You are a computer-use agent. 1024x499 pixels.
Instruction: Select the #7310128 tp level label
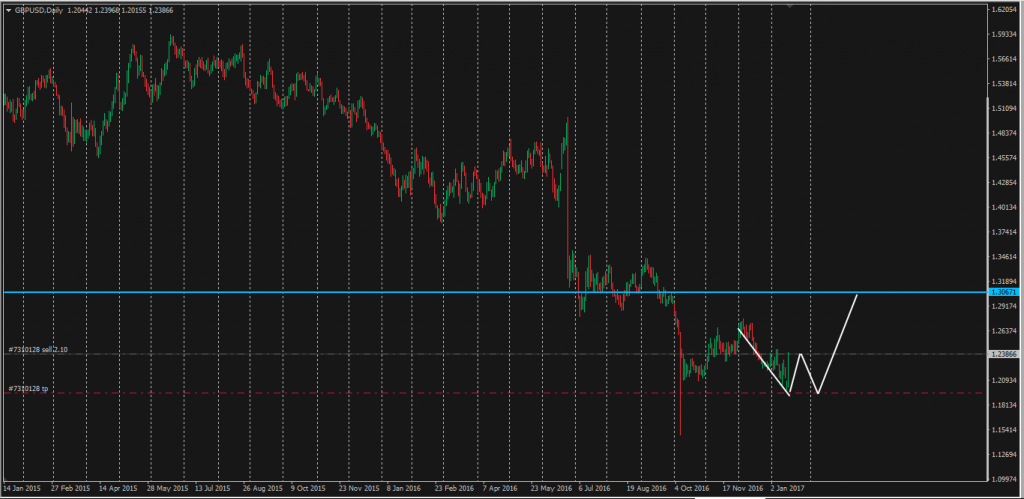click(28, 388)
